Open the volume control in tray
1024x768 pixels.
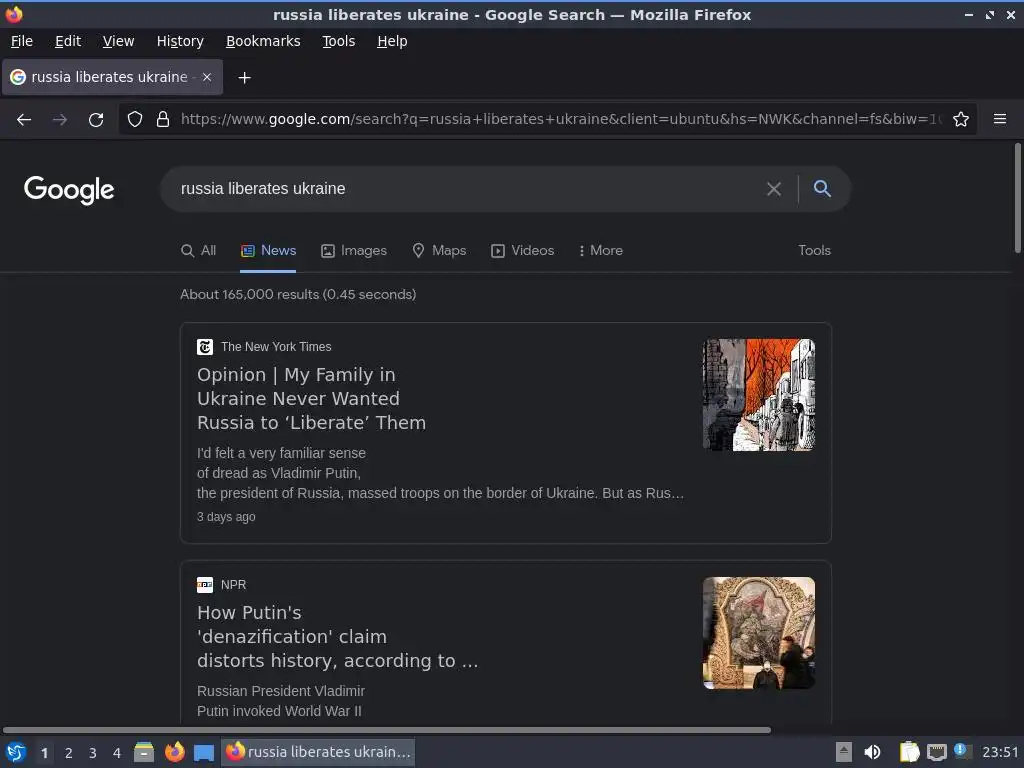[872, 752]
